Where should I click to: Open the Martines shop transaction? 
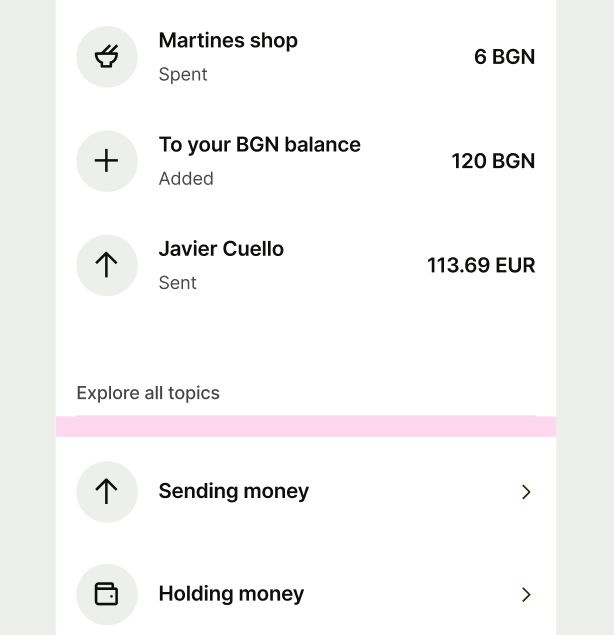228,41
